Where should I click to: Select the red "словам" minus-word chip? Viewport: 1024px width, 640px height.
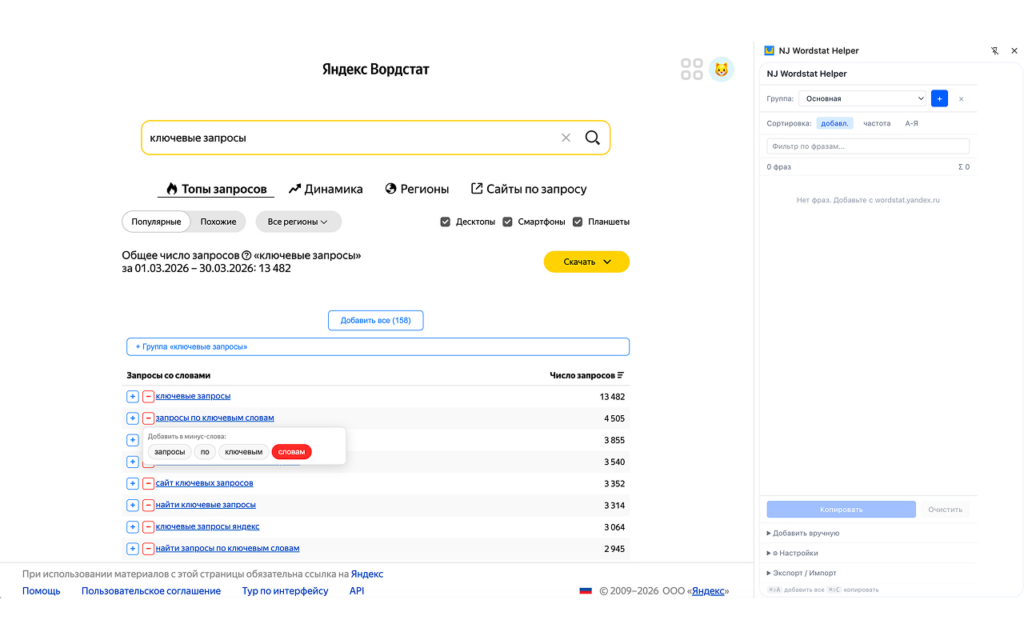291,452
